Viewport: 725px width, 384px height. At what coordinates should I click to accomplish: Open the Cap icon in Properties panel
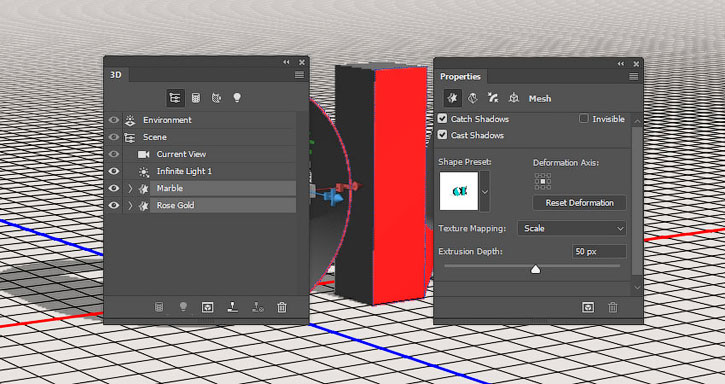[x=493, y=98]
